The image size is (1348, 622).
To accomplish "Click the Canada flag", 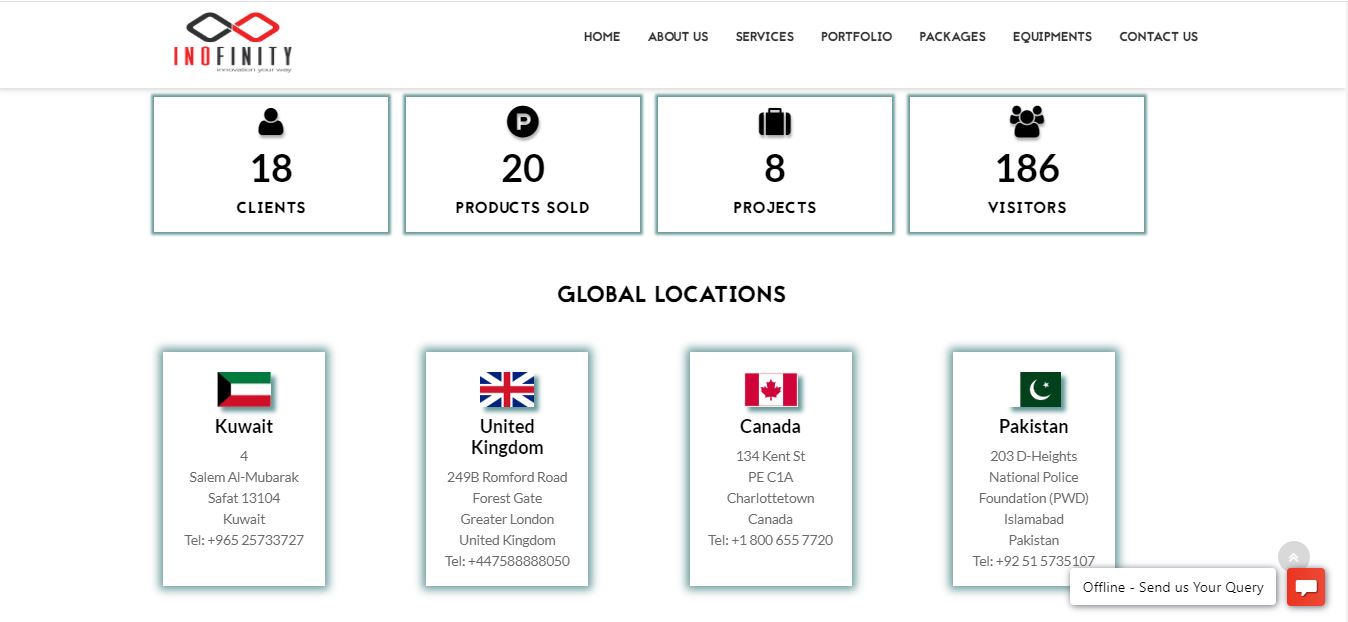I will [770, 389].
